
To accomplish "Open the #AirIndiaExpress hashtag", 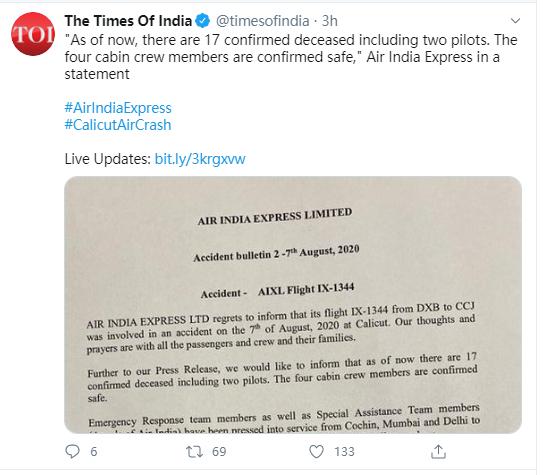I will pyautogui.click(x=118, y=108).
